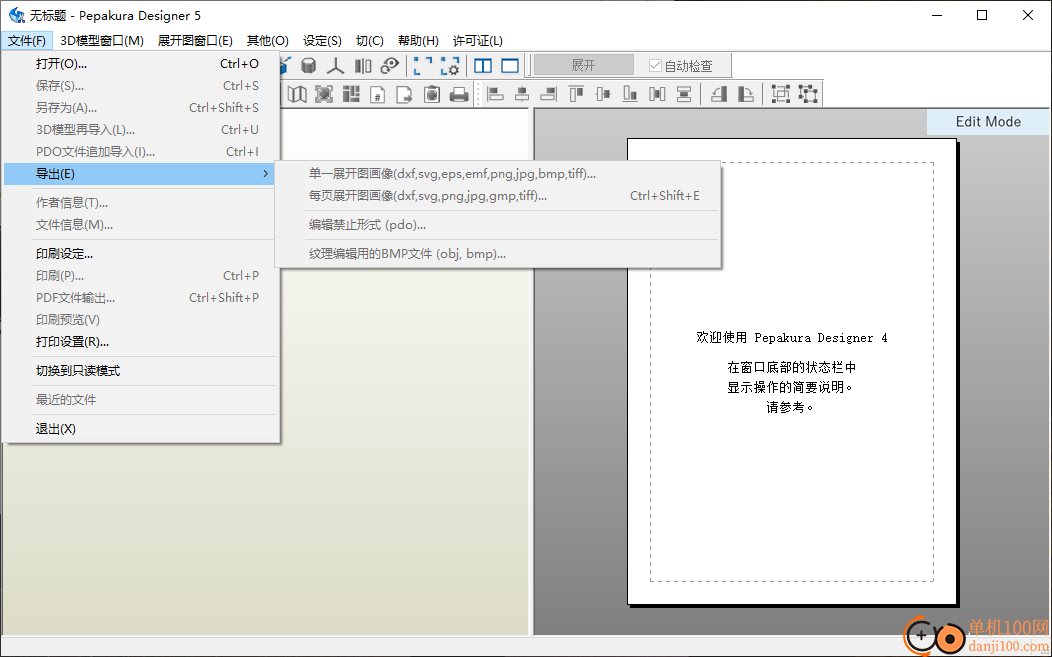Screen dimensions: 1052x657
Task: Click 文件信息(M)... menu entry
Action: tap(140, 225)
